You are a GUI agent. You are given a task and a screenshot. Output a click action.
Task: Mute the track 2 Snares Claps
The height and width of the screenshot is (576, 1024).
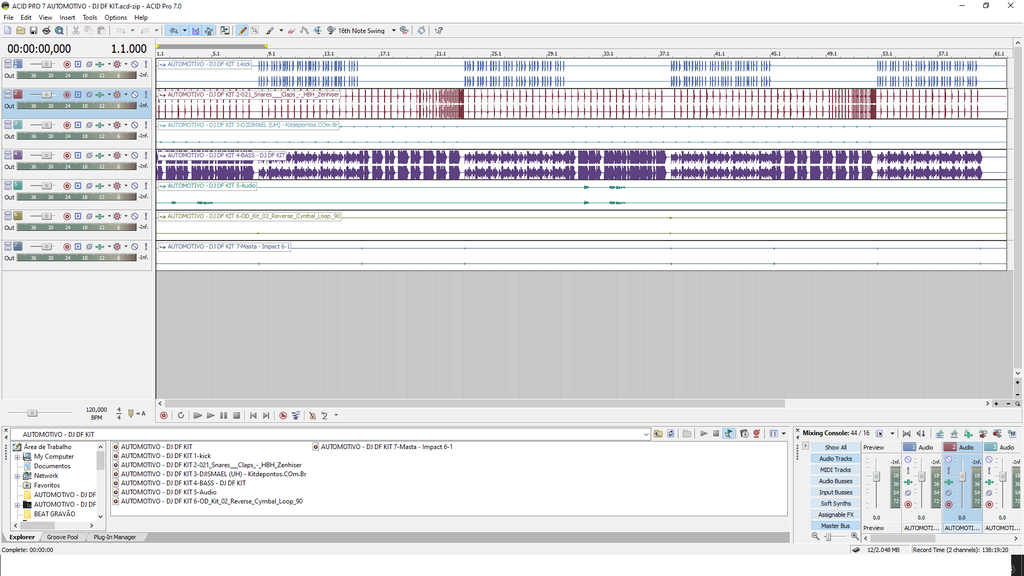coord(135,95)
